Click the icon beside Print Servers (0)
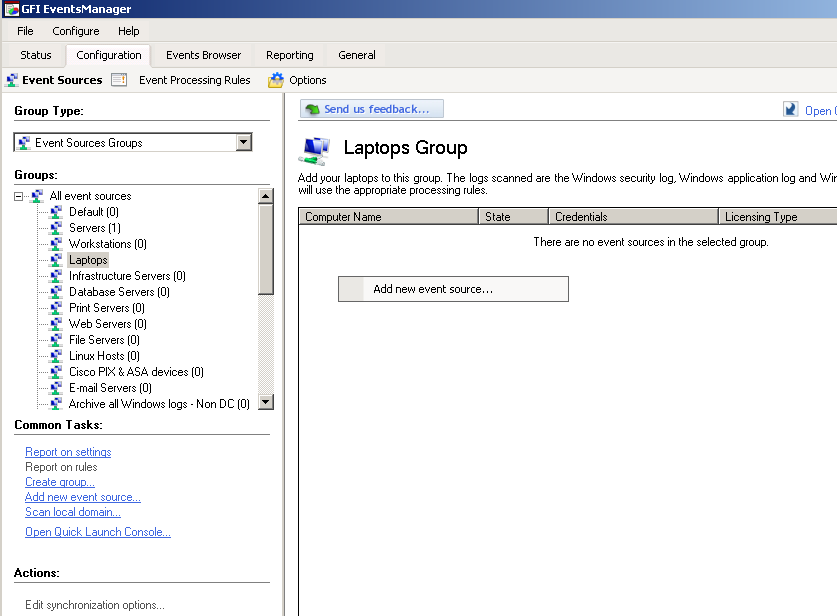 pyautogui.click(x=56, y=308)
